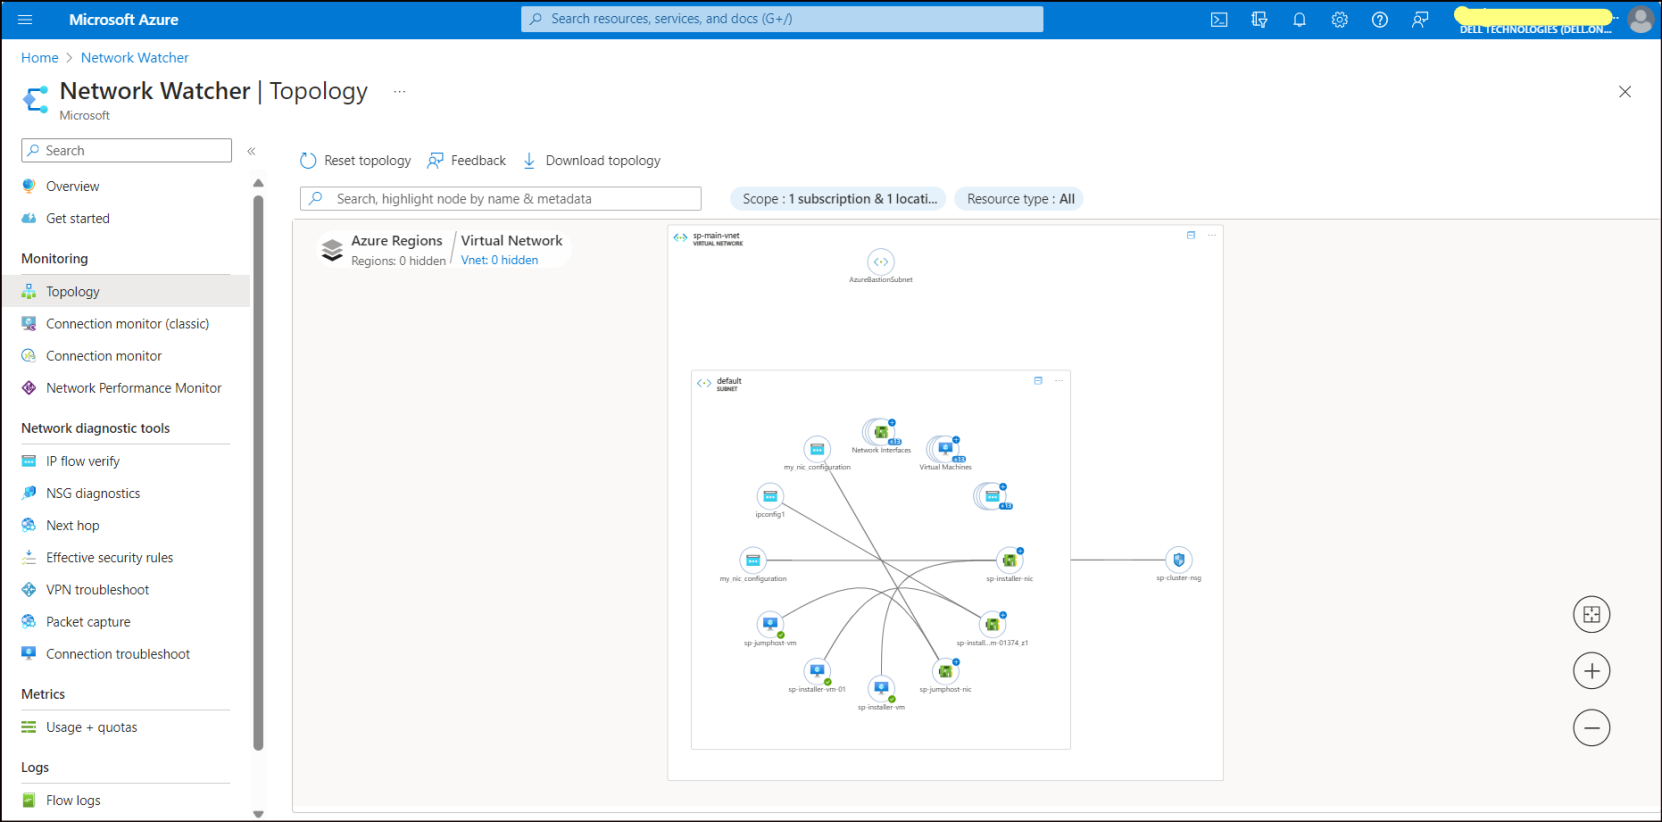Image resolution: width=1662 pixels, height=822 pixels.
Task: Click the Virtual Machines group node
Action: tap(945, 449)
